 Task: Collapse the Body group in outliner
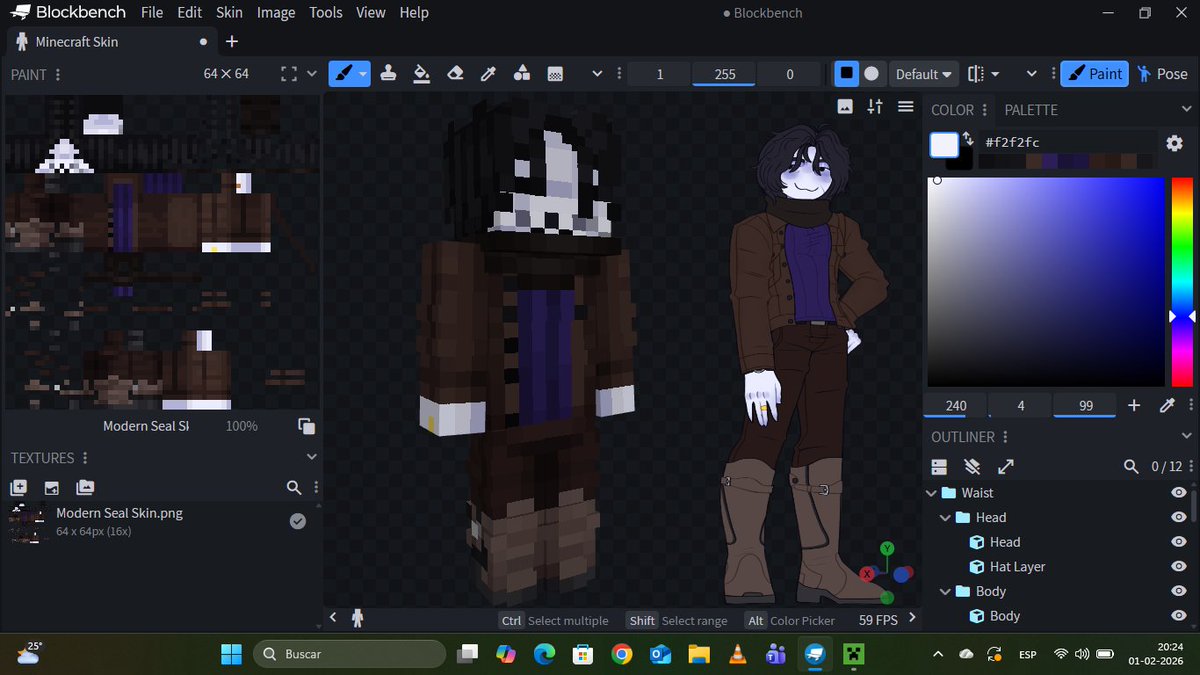[945, 591]
